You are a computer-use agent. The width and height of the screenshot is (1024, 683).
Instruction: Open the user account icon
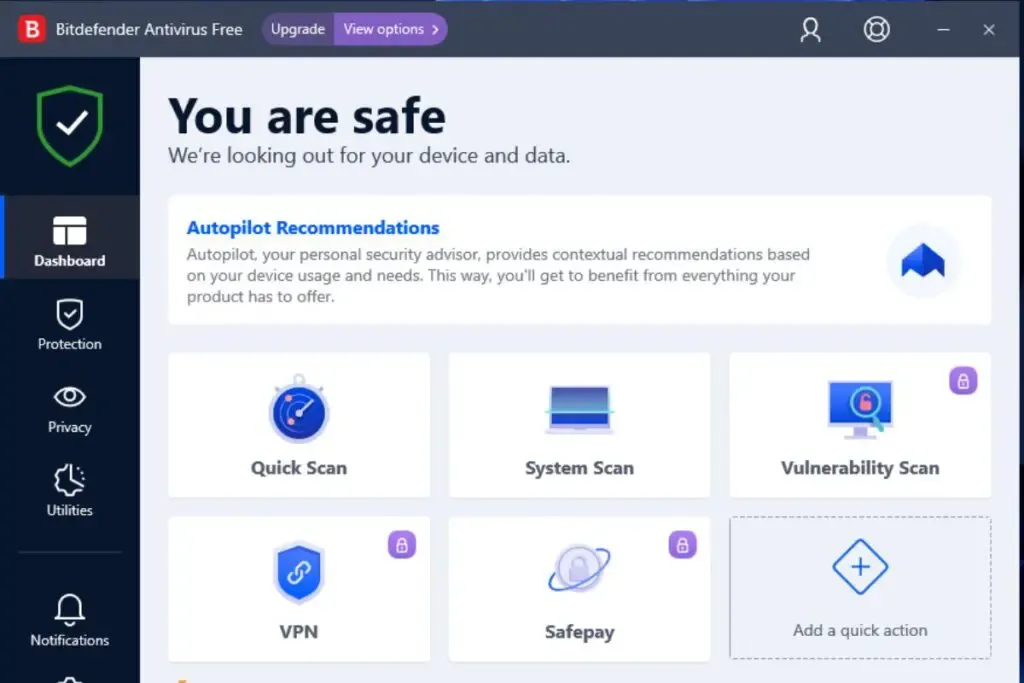[x=810, y=29]
